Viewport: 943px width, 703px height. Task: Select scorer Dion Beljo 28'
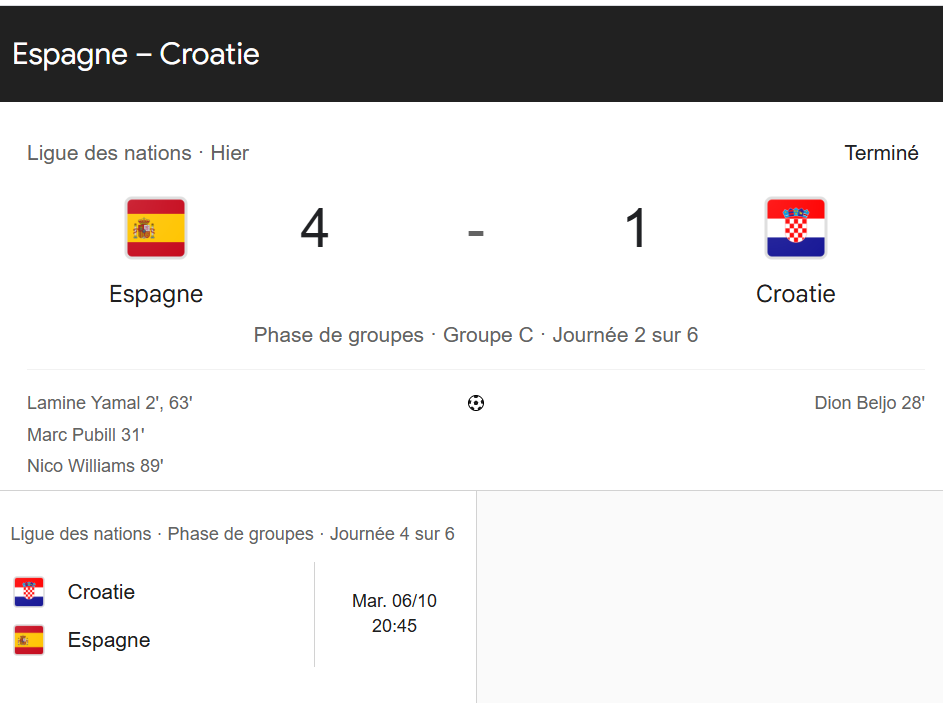(870, 403)
